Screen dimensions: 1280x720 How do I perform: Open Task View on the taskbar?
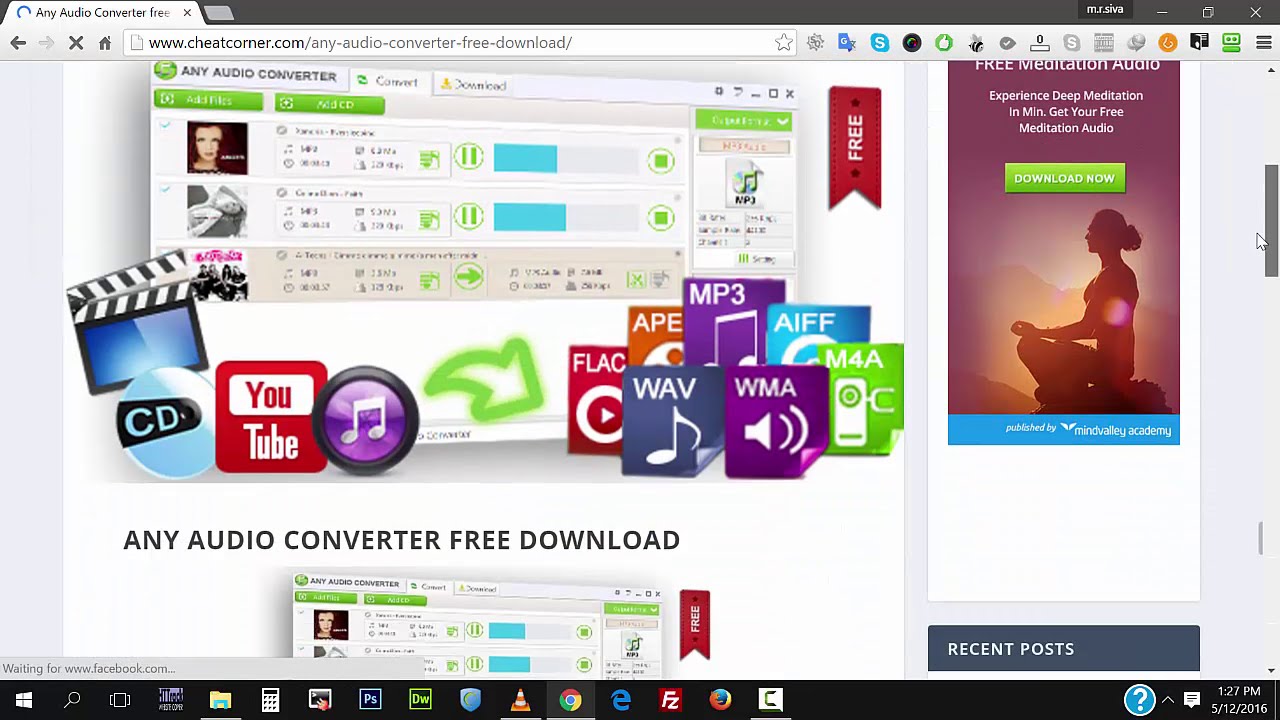pyautogui.click(x=120, y=700)
